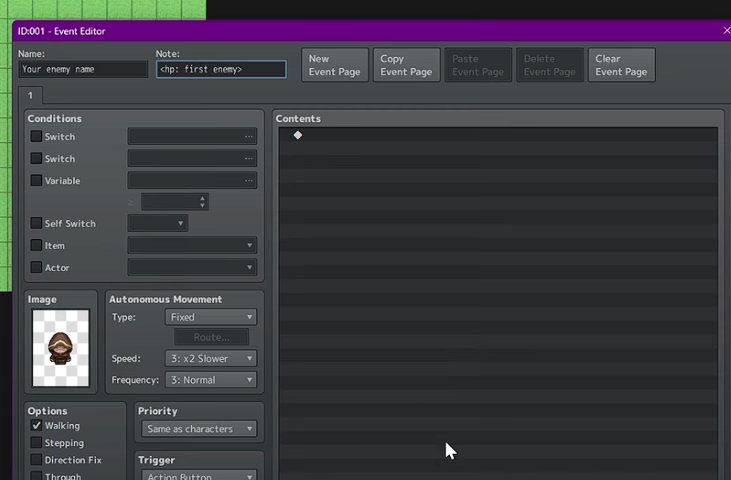The height and width of the screenshot is (480, 731).
Task: Click the hooded character sprite image
Action: click(61, 348)
